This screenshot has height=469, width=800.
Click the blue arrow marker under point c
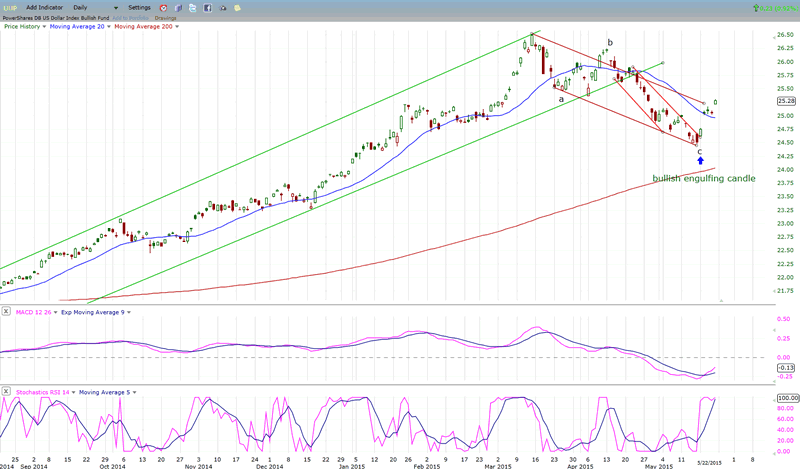click(699, 160)
